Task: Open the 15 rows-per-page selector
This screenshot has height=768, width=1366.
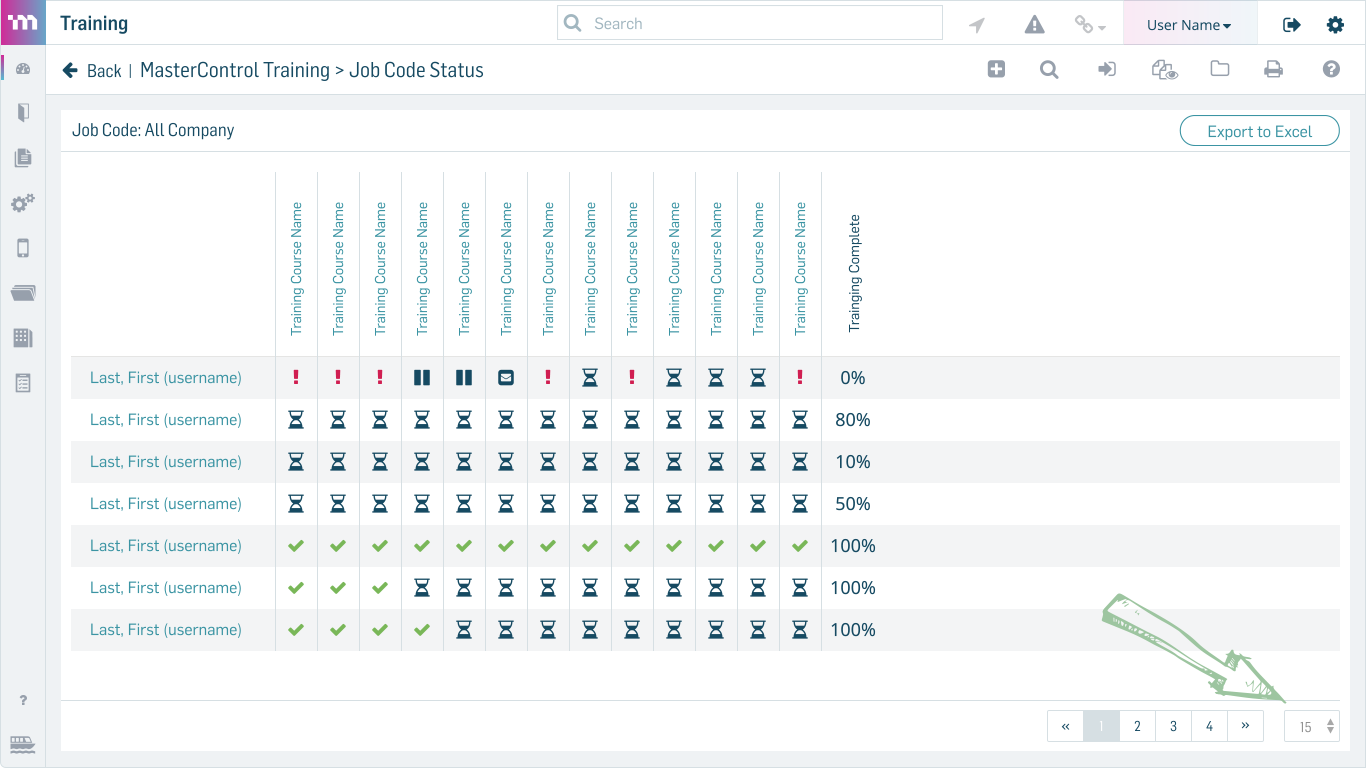Action: click(1311, 727)
